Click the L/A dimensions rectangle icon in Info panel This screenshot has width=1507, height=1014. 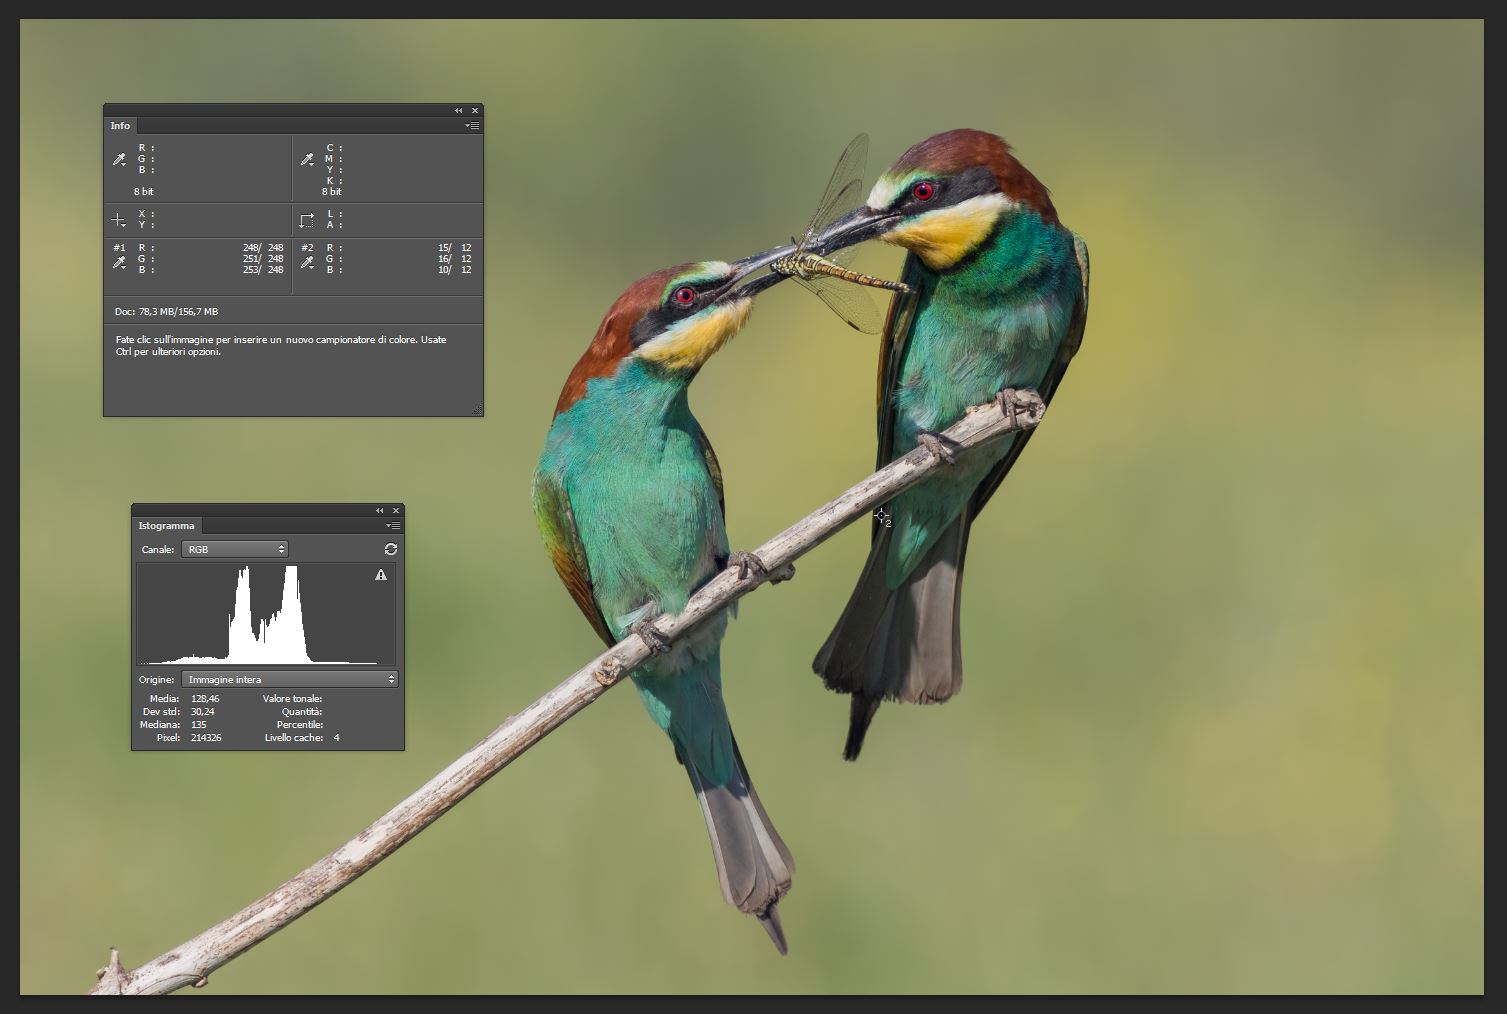coord(307,220)
